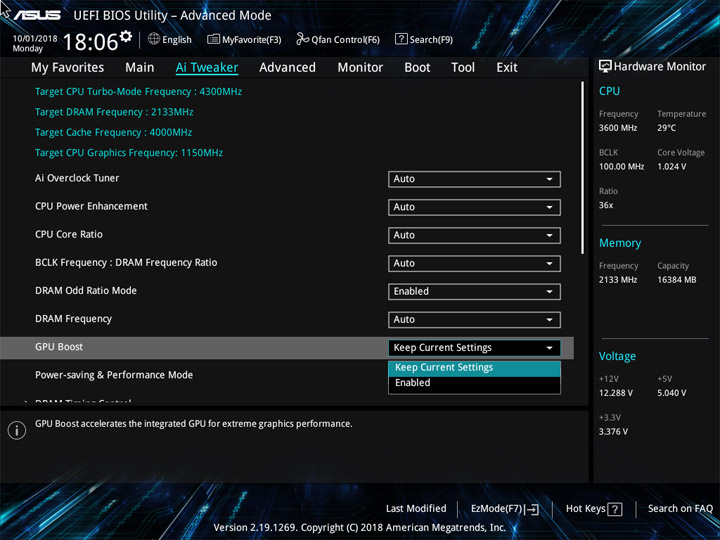Click the DRAM Odd Ratio Mode label
720x540 pixels.
click(x=86, y=291)
